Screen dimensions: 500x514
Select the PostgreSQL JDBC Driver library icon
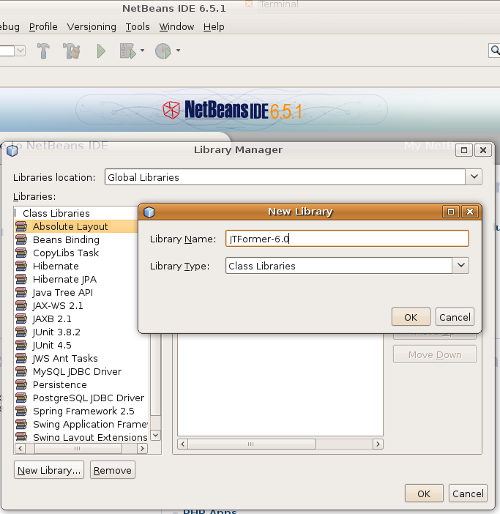pos(21,398)
